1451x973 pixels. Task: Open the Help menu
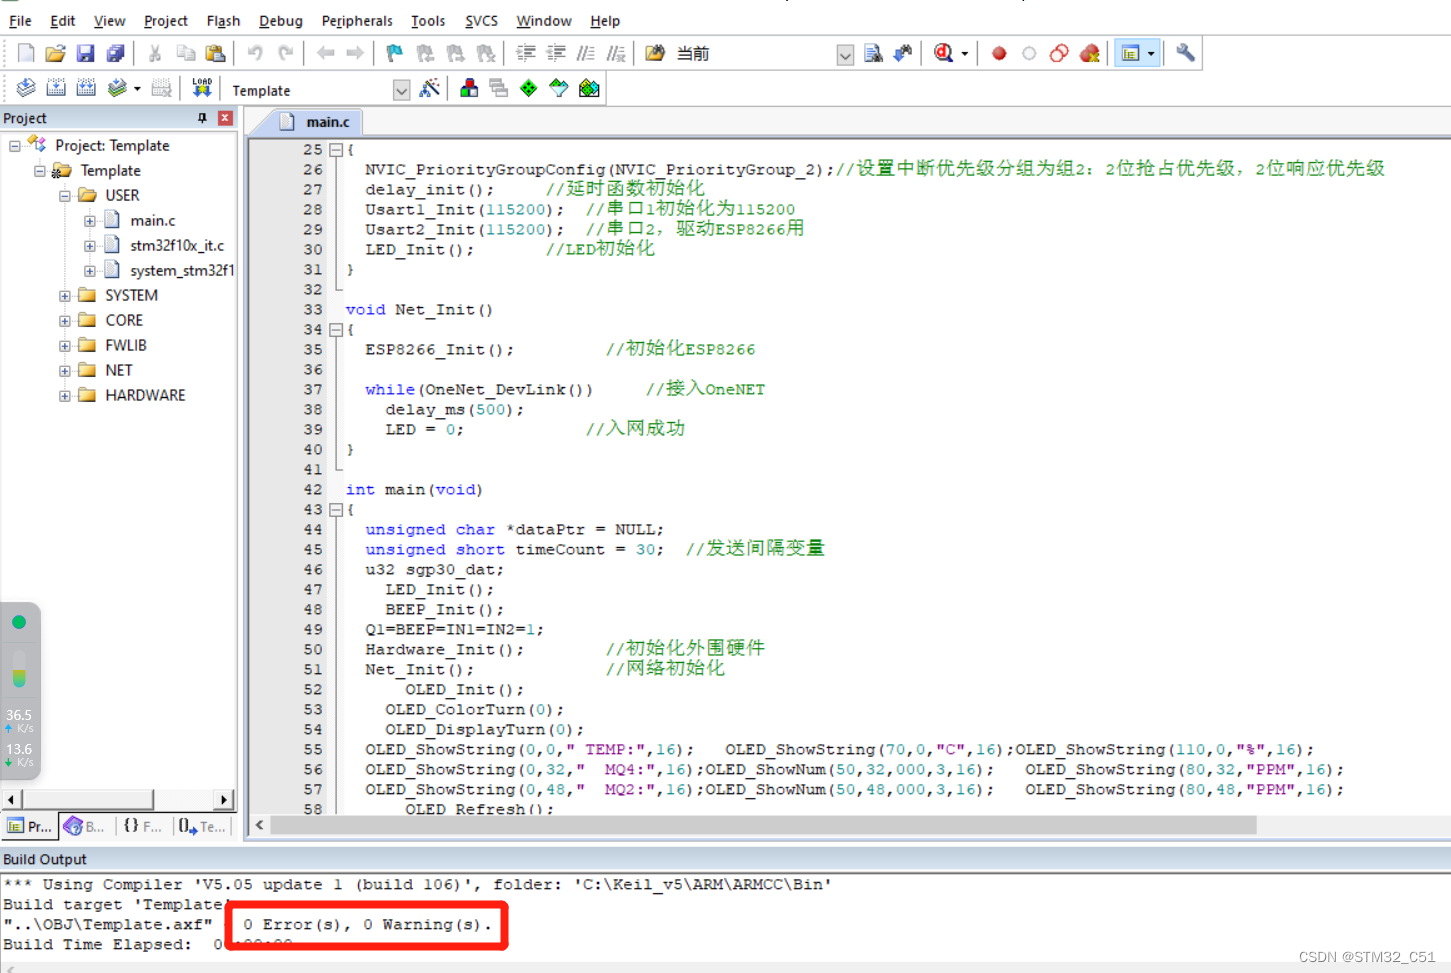pyautogui.click(x=605, y=21)
